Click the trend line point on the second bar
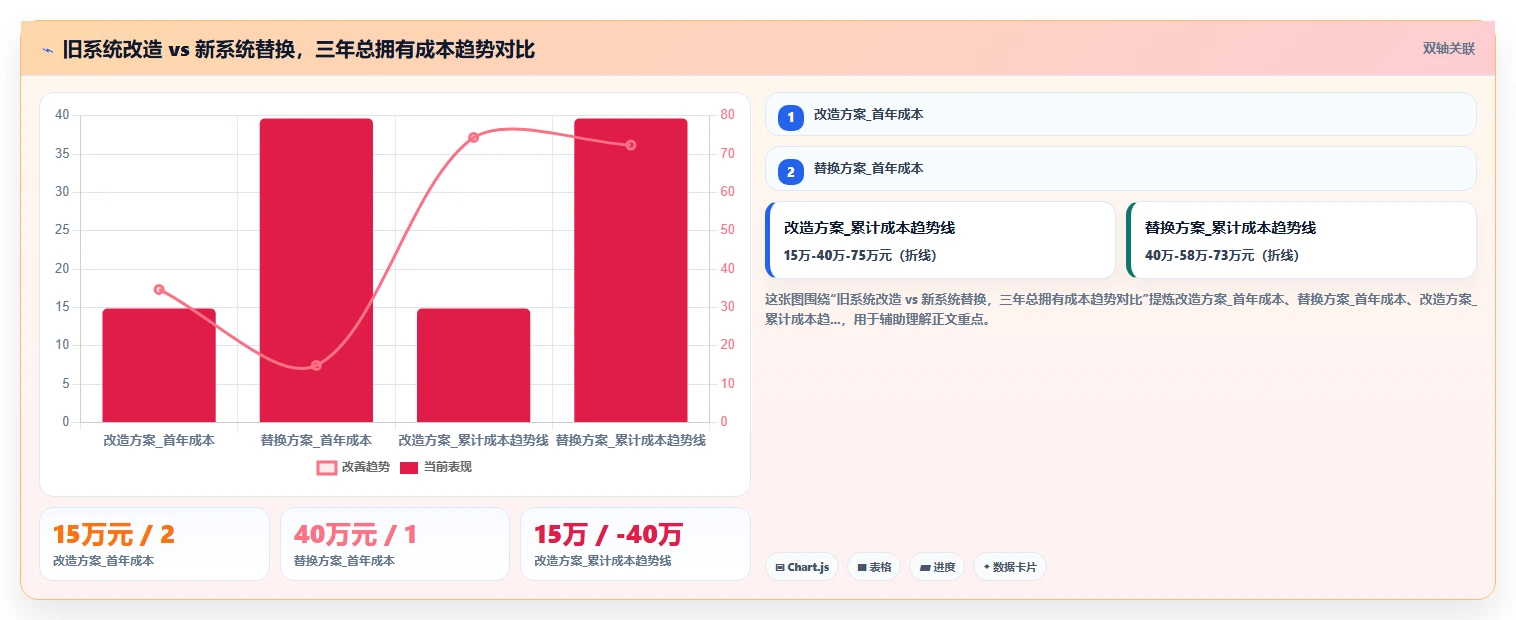The width and height of the screenshot is (1516, 620). point(316,366)
